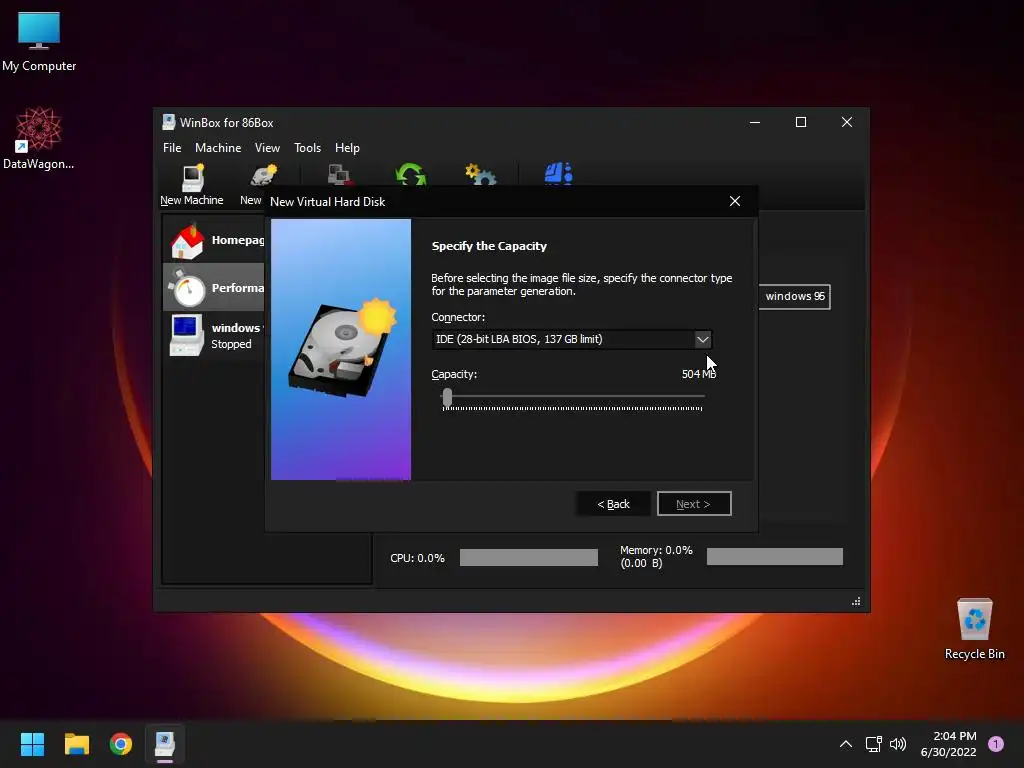1024x768 pixels.
Task: Click the network tray icon
Action: (873, 744)
